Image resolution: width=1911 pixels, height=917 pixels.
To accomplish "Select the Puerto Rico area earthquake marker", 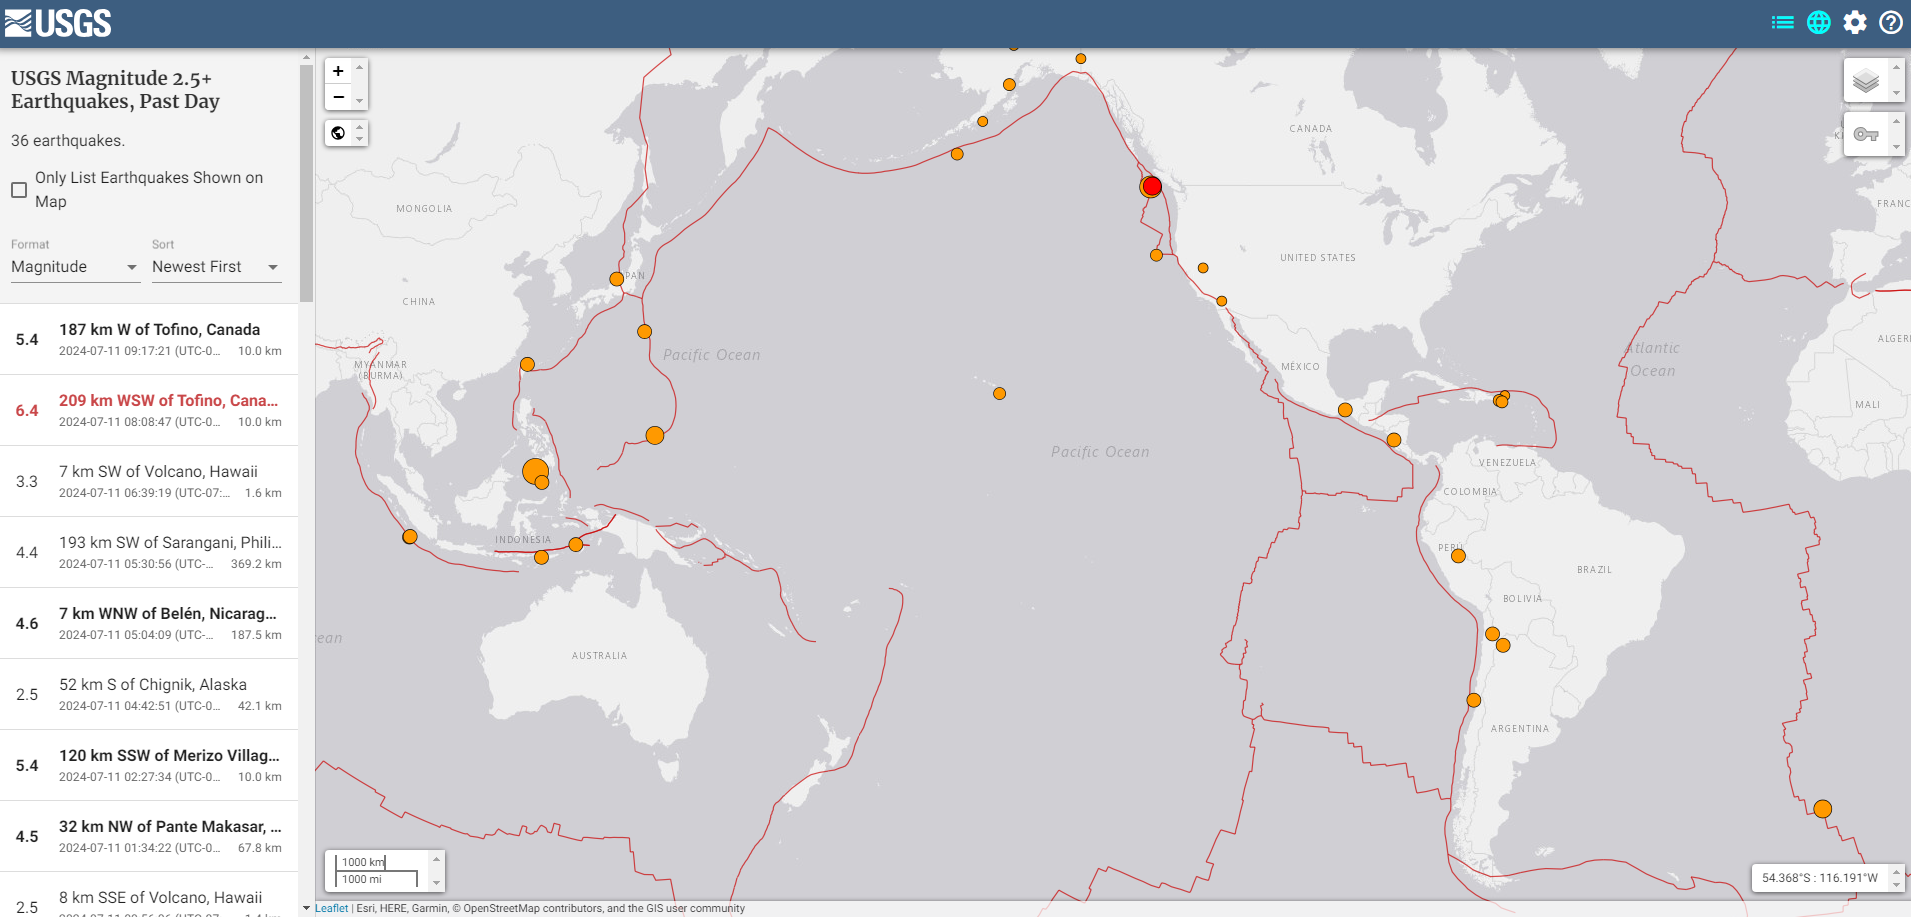I will [1501, 400].
